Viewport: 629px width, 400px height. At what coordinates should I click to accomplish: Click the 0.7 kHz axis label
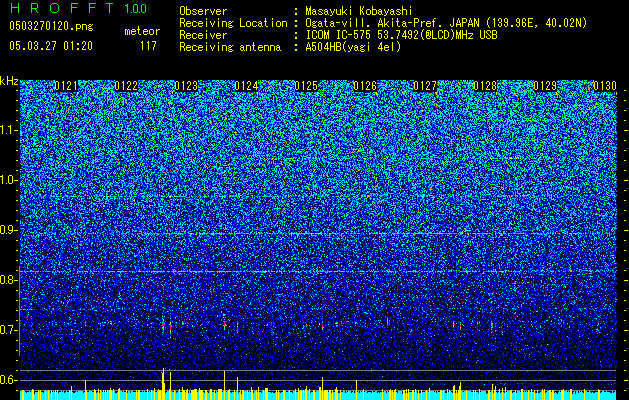[9, 330]
